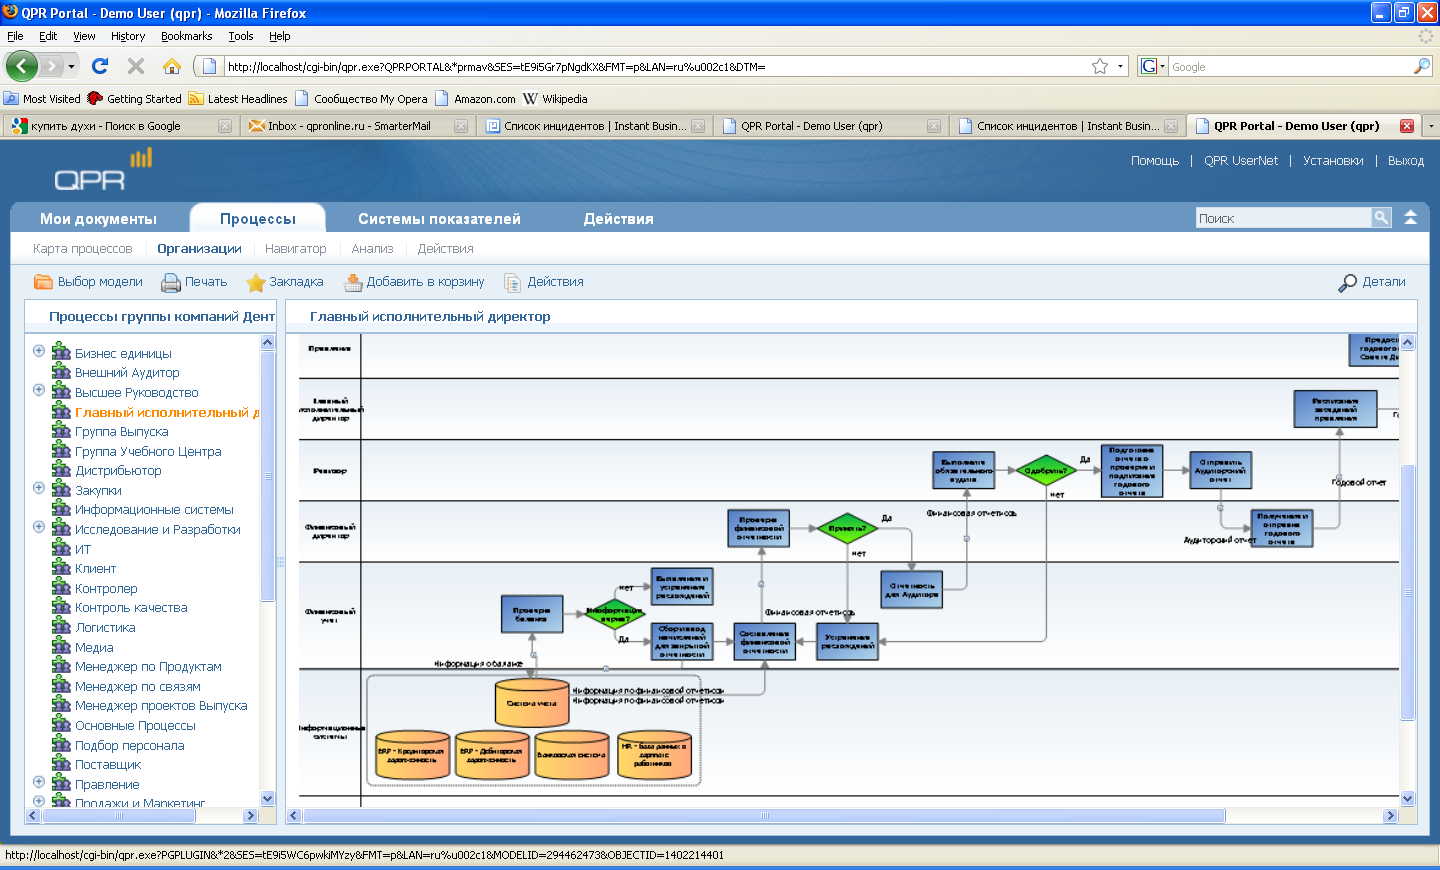Expand the Высшее Руководство tree node

pos(39,390)
